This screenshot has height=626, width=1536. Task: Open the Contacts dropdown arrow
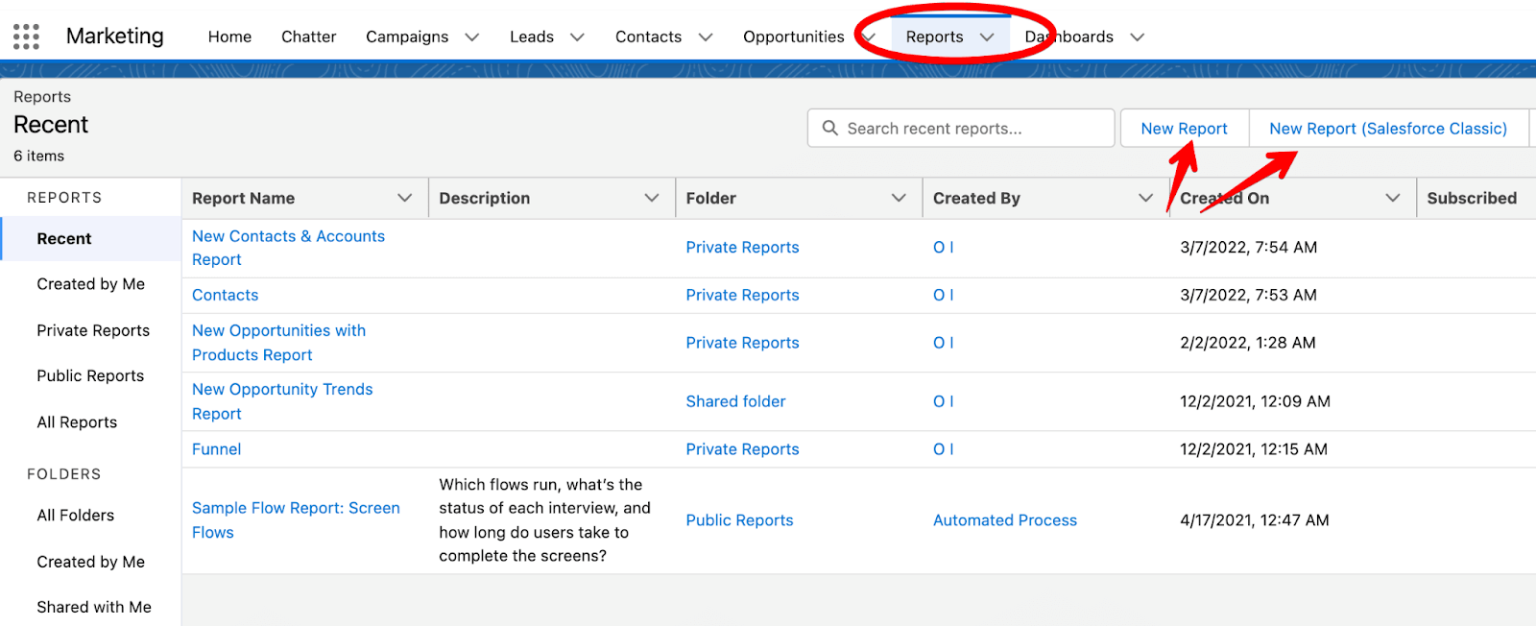[706, 37]
